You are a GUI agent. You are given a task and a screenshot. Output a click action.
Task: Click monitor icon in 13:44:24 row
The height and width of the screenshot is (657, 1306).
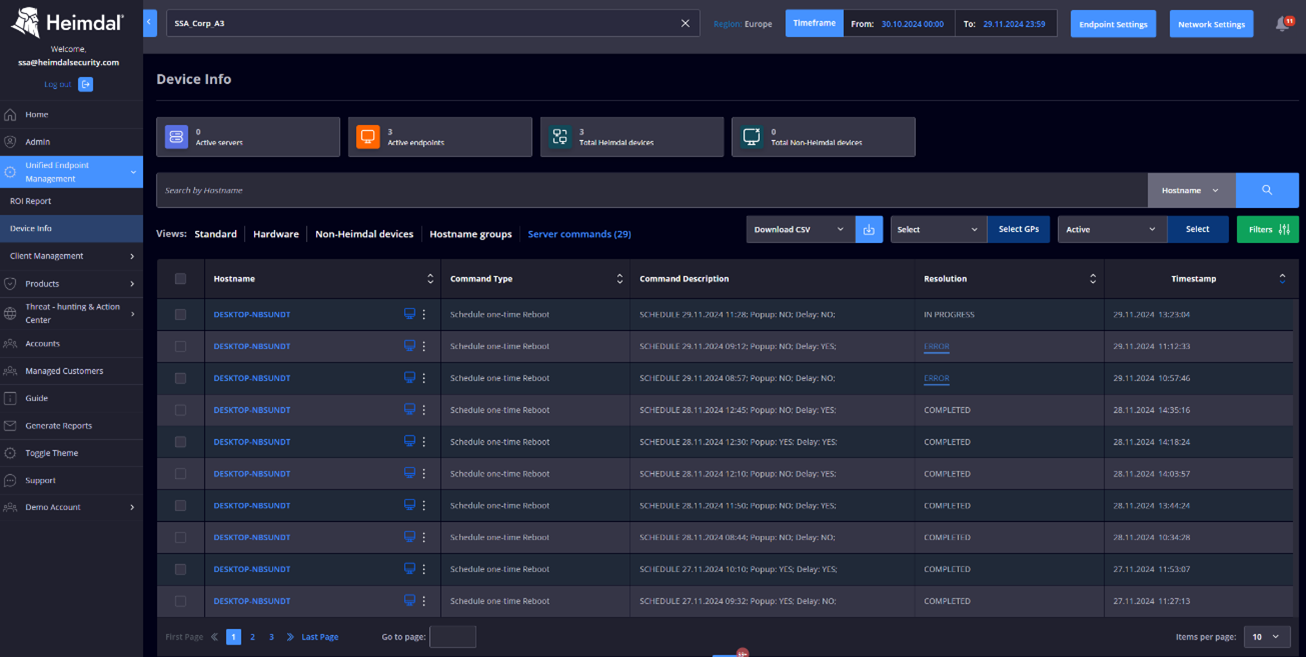(x=409, y=505)
